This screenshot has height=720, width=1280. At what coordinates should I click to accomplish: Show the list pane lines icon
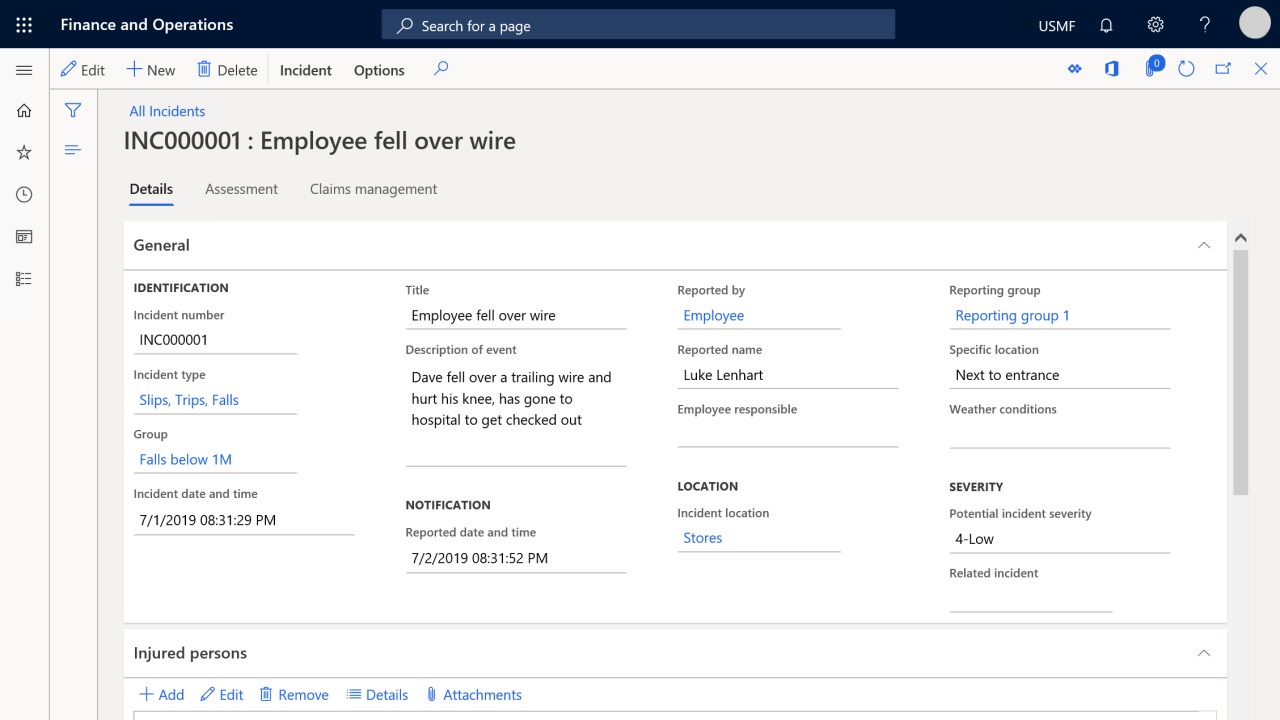coord(73,150)
